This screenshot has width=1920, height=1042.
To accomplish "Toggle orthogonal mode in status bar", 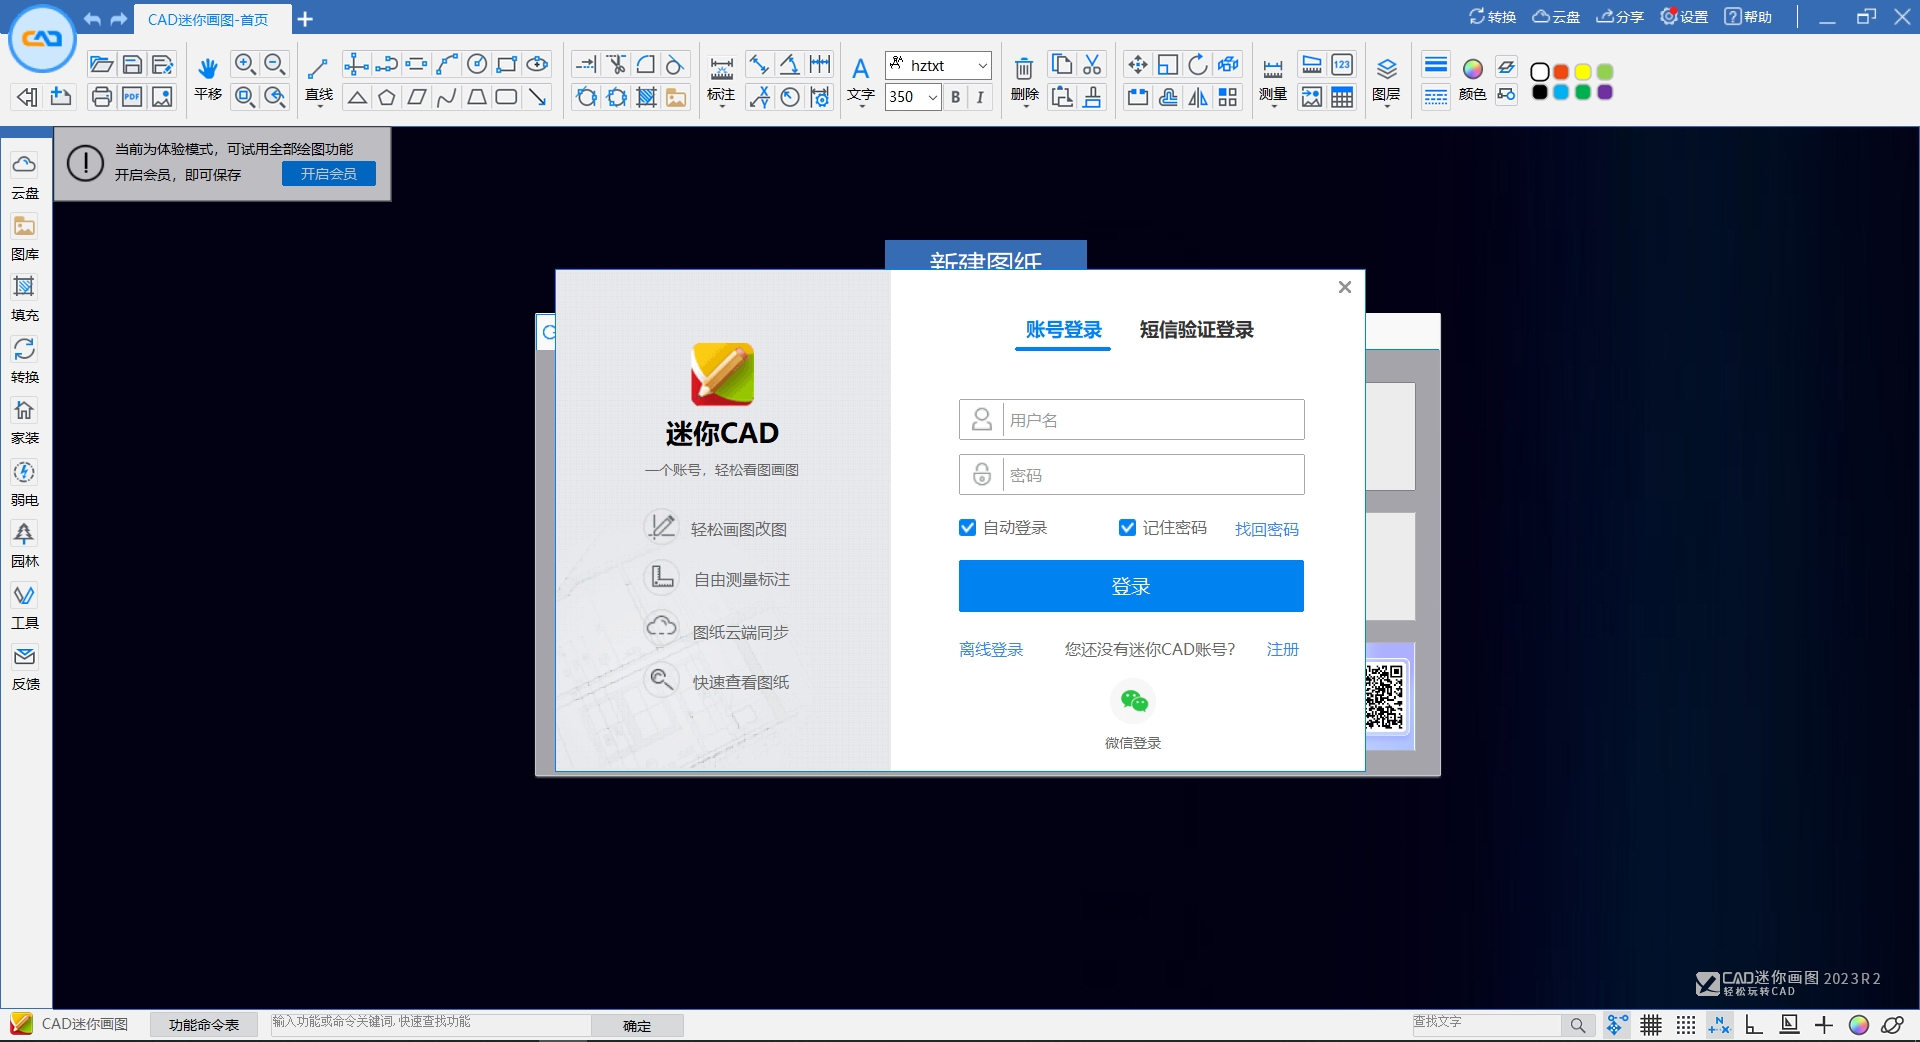I will (x=1754, y=1025).
